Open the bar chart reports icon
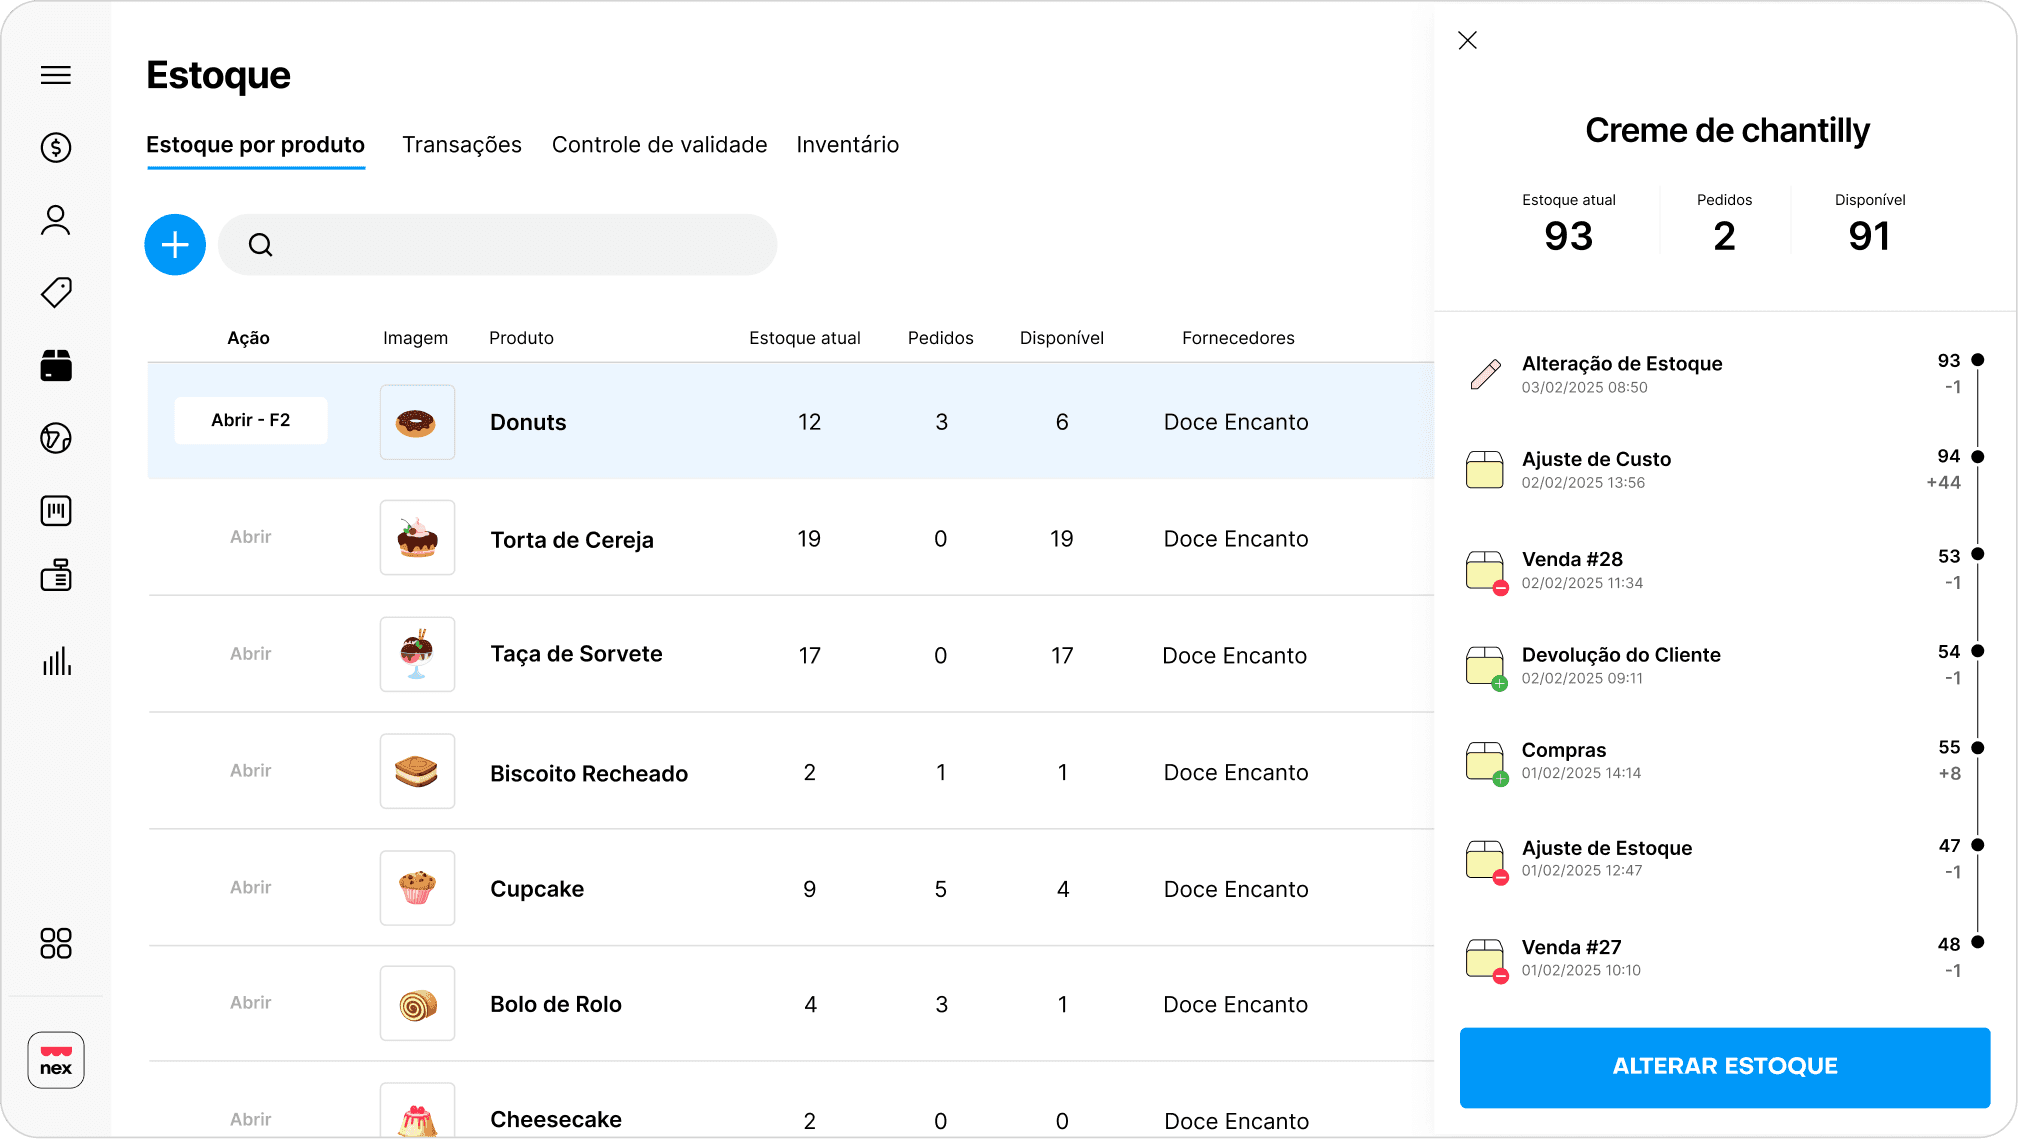2018x1139 pixels. [56, 661]
